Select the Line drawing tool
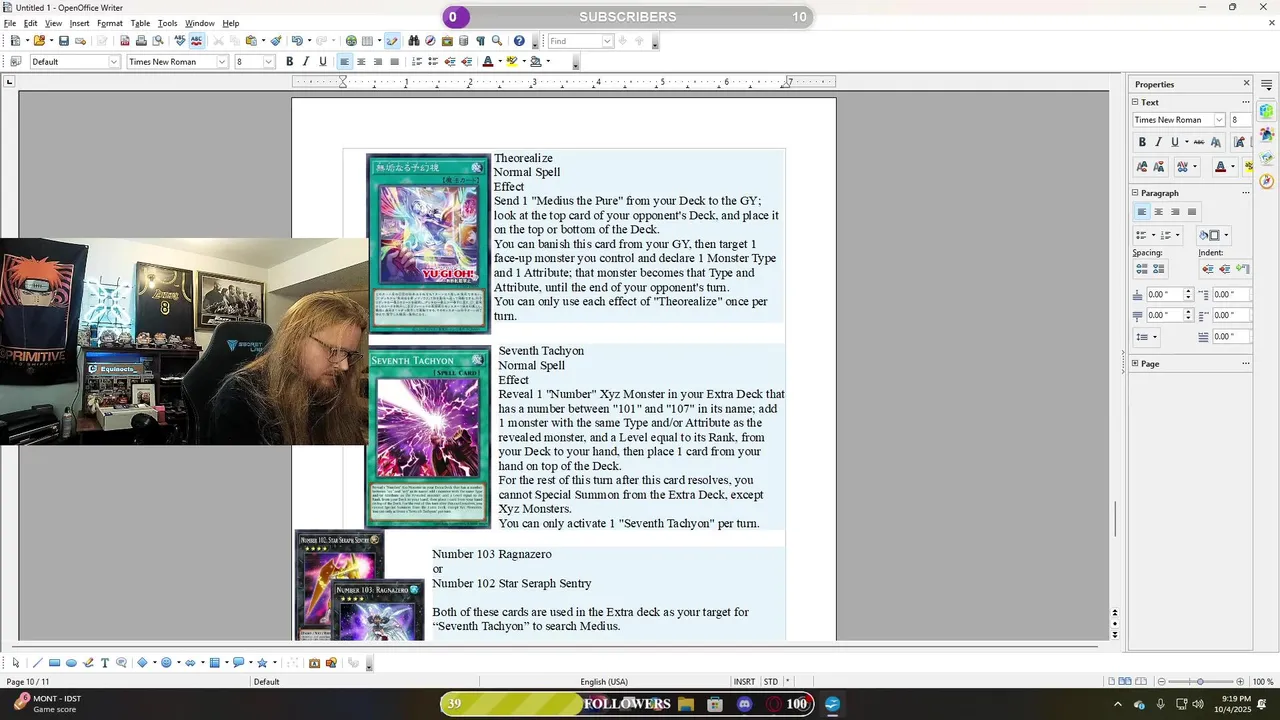Viewport: 1280px width, 720px height. coord(38,663)
